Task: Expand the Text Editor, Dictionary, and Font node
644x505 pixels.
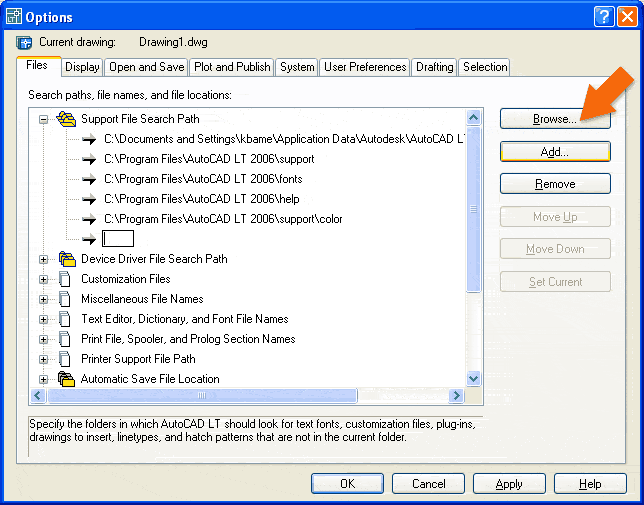Action: [x=44, y=319]
